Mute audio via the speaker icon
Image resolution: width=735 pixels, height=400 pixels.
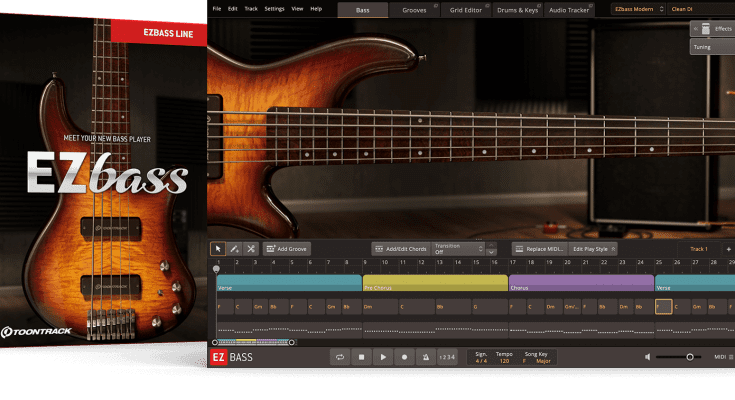(x=648, y=357)
